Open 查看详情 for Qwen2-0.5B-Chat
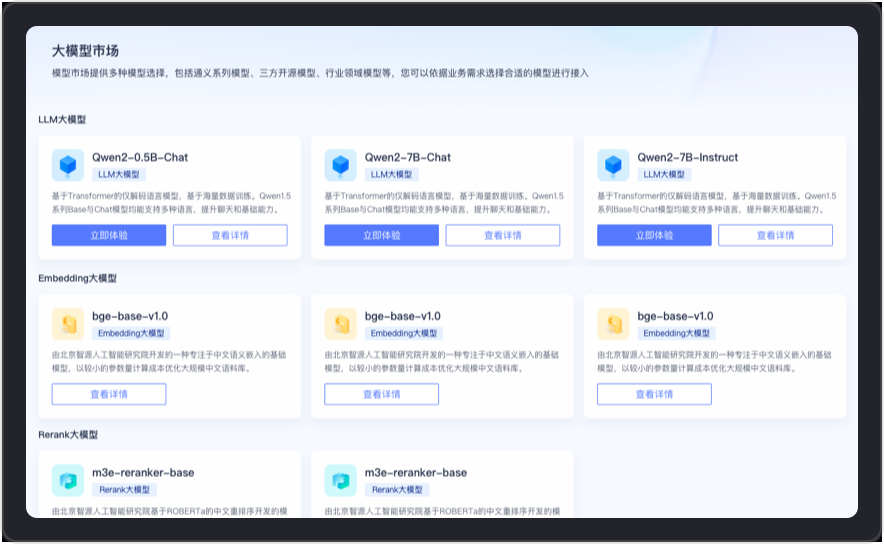 tap(230, 235)
